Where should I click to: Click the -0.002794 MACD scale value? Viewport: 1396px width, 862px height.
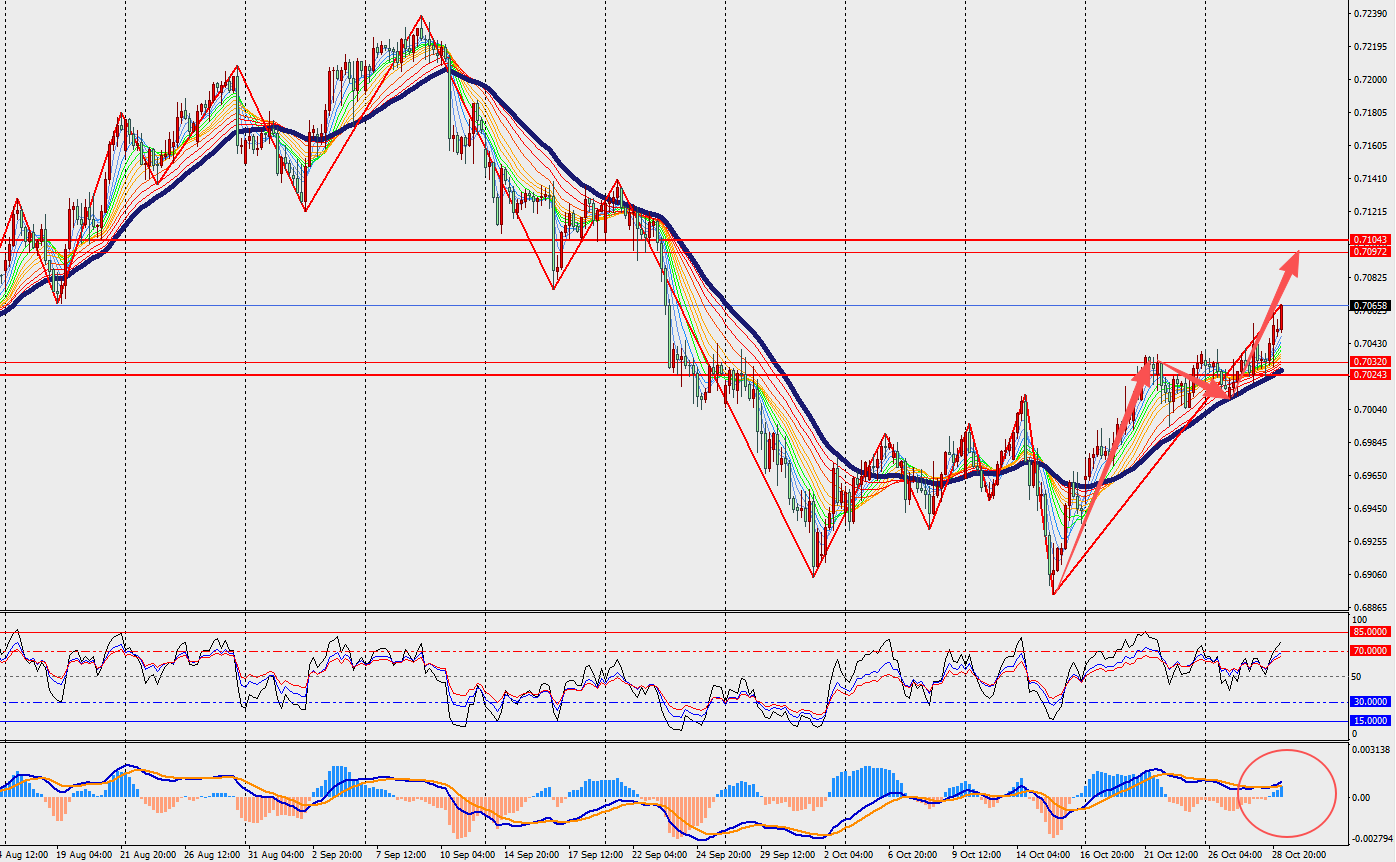coord(1371,839)
